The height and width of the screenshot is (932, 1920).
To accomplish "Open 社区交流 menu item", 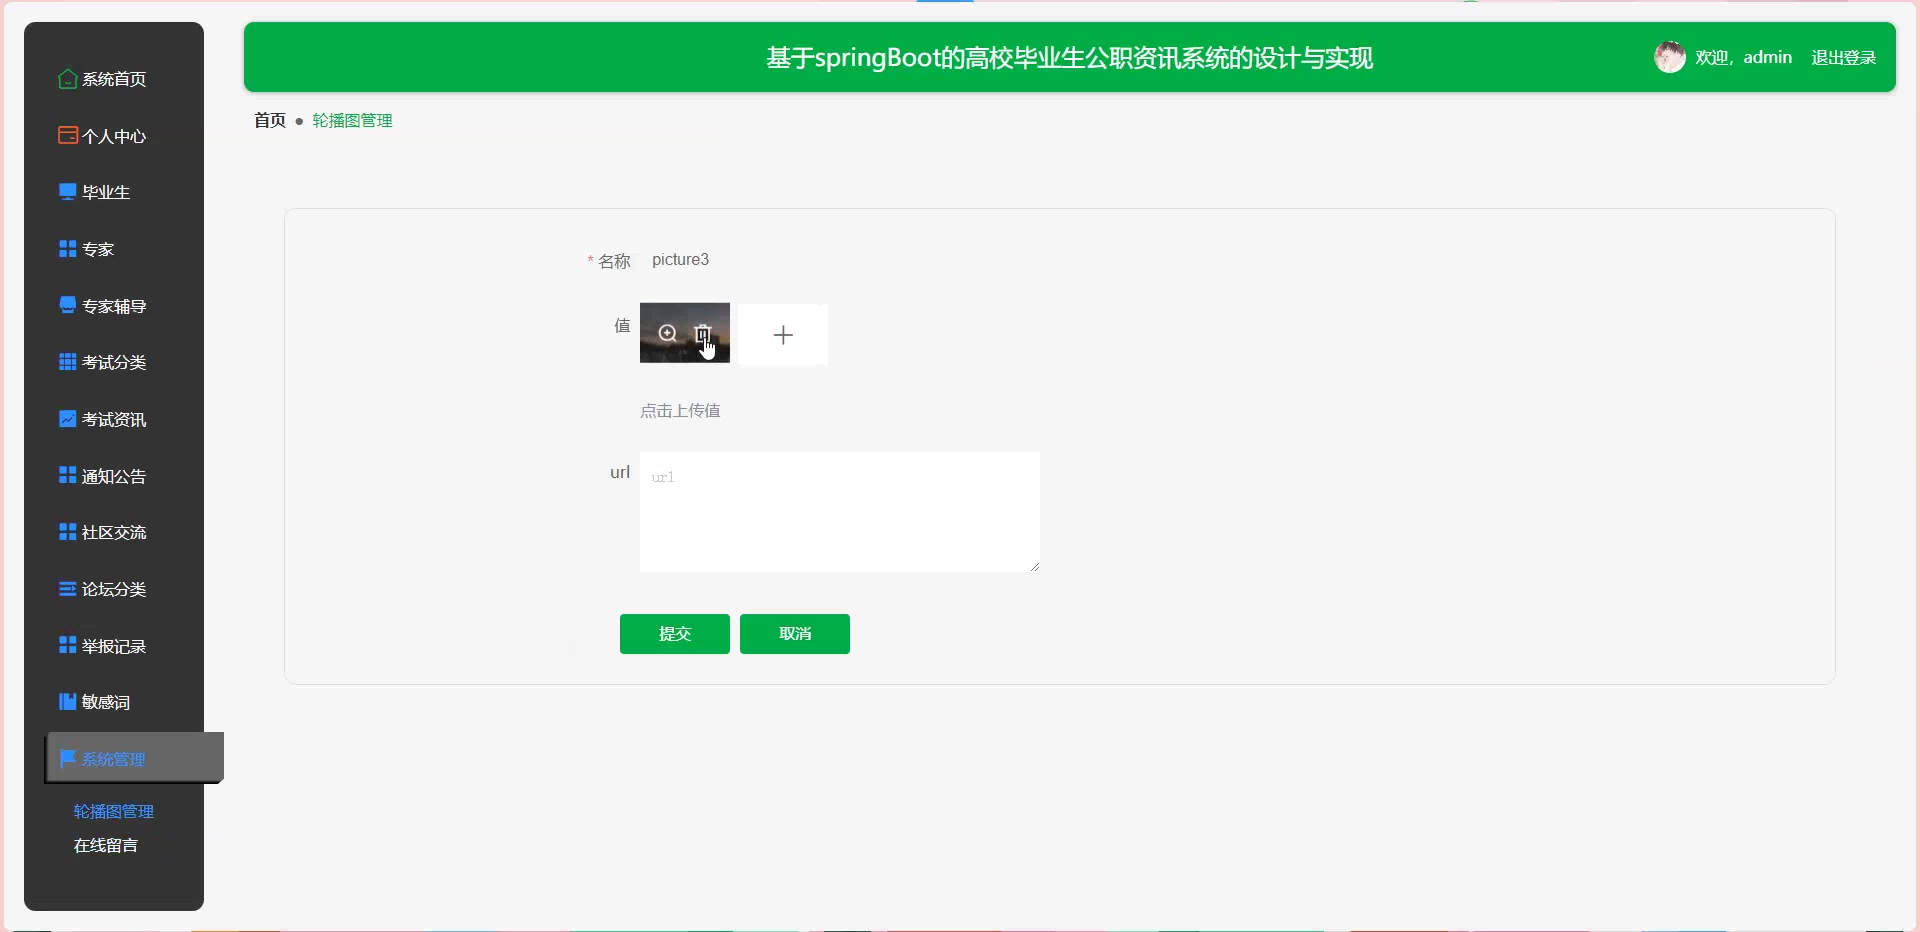I will click(x=114, y=532).
